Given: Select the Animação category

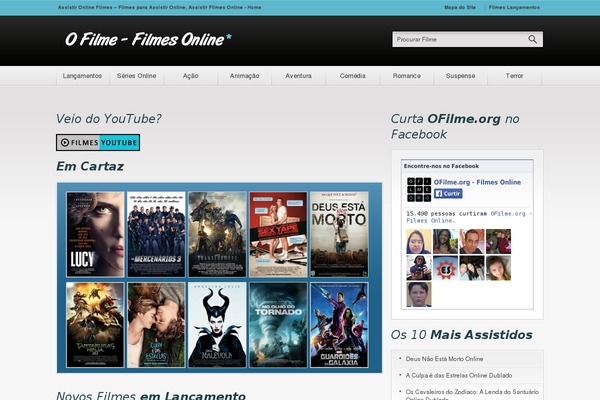Looking at the screenshot, I should pos(245,76).
